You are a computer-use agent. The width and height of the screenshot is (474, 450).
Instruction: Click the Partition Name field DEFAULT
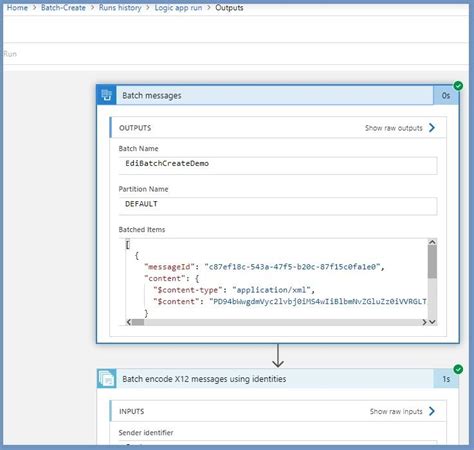point(278,206)
